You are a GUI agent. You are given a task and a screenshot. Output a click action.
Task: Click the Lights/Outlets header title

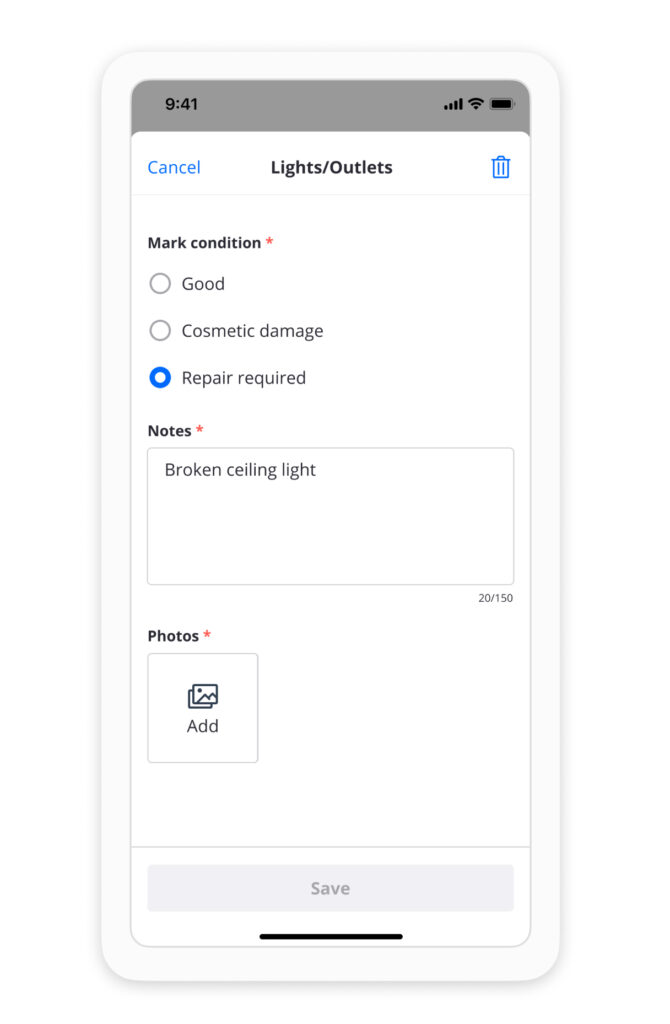[332, 168]
